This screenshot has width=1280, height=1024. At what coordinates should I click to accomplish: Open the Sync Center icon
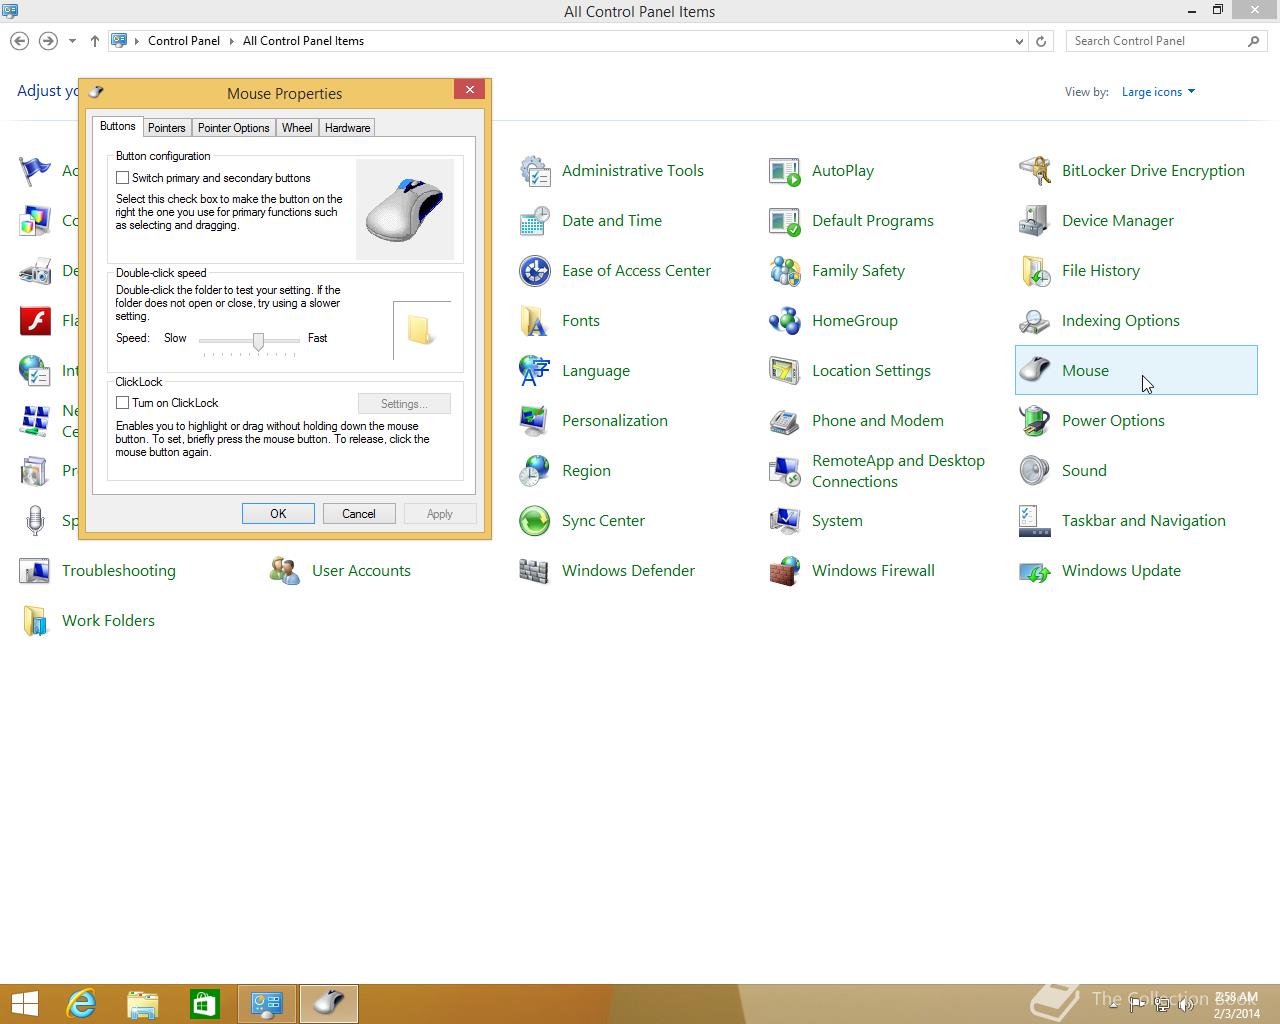tap(535, 521)
